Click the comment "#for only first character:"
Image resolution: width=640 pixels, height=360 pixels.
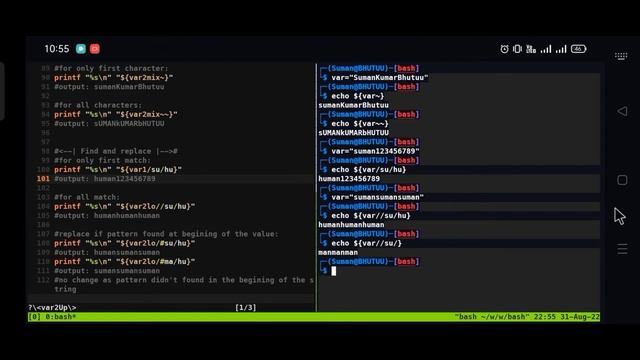coord(111,68)
